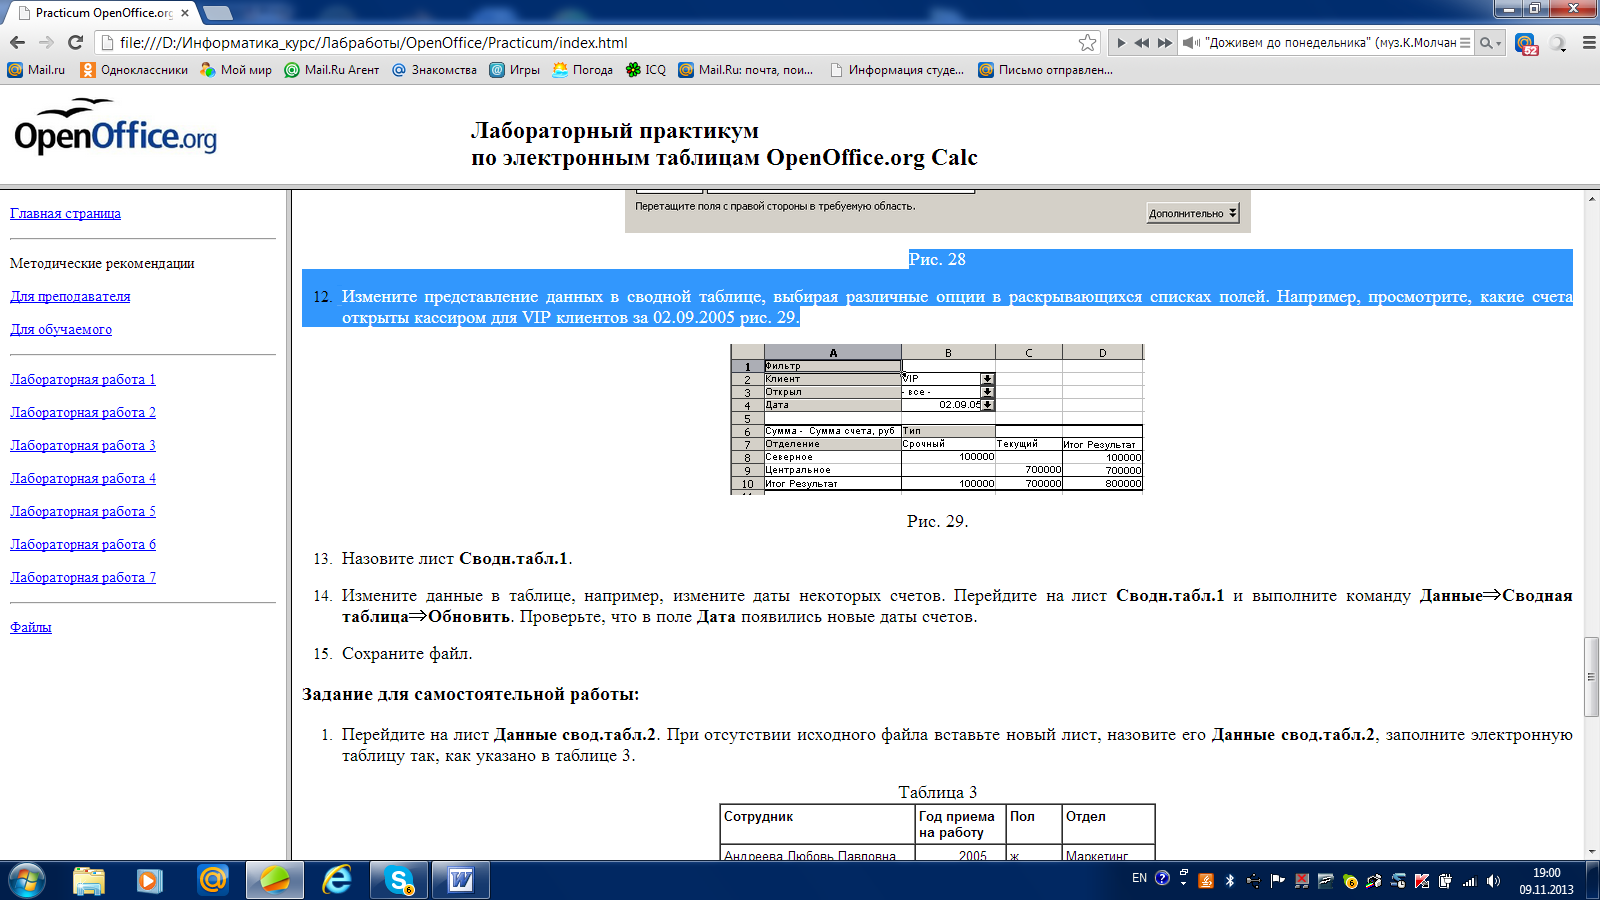Open the Одноклассники bookmark

click(134, 70)
